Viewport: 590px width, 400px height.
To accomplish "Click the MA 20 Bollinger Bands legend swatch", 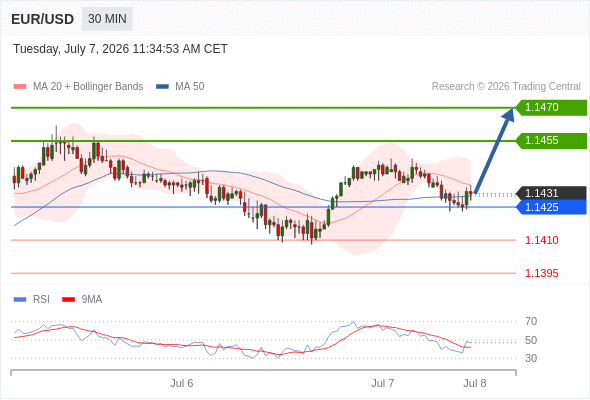I will (x=20, y=87).
